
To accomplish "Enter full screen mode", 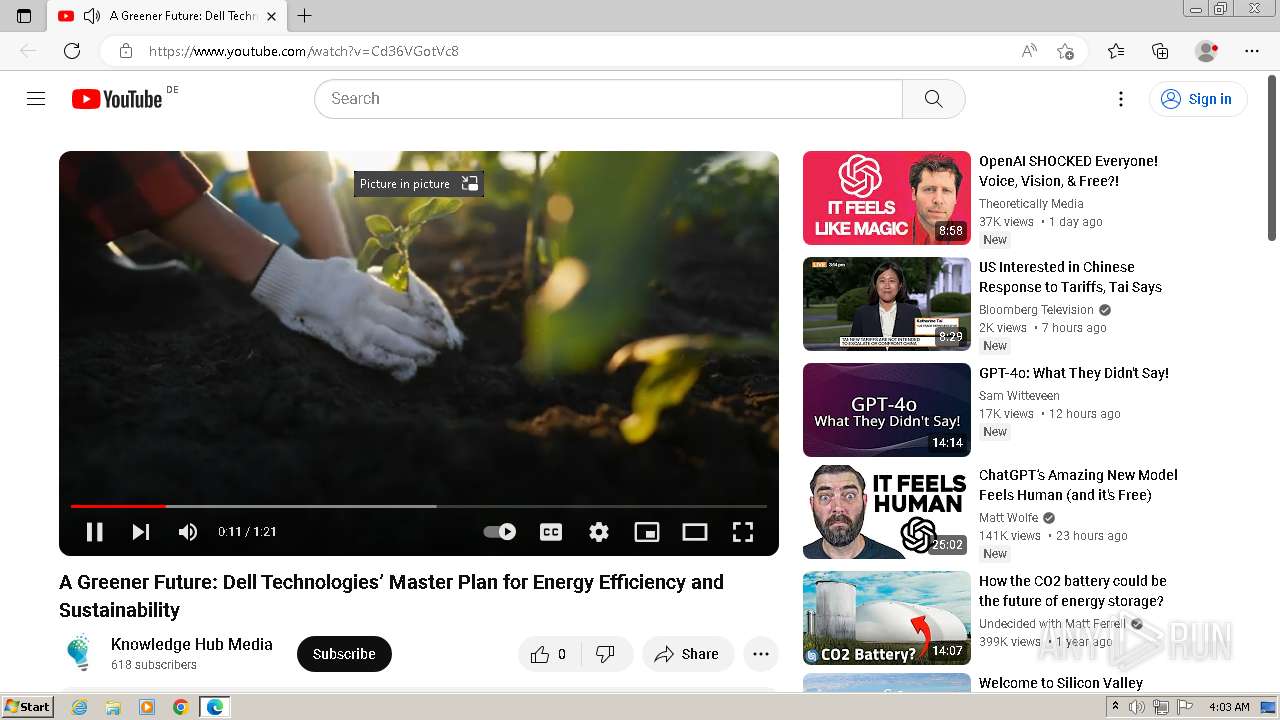I will coord(743,532).
